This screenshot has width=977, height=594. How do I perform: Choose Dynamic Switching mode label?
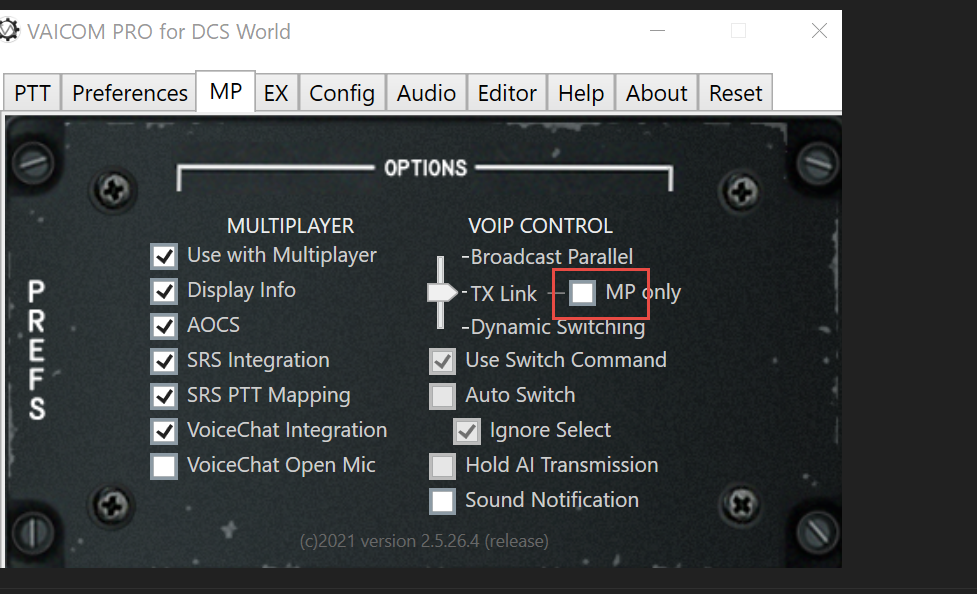(x=558, y=327)
